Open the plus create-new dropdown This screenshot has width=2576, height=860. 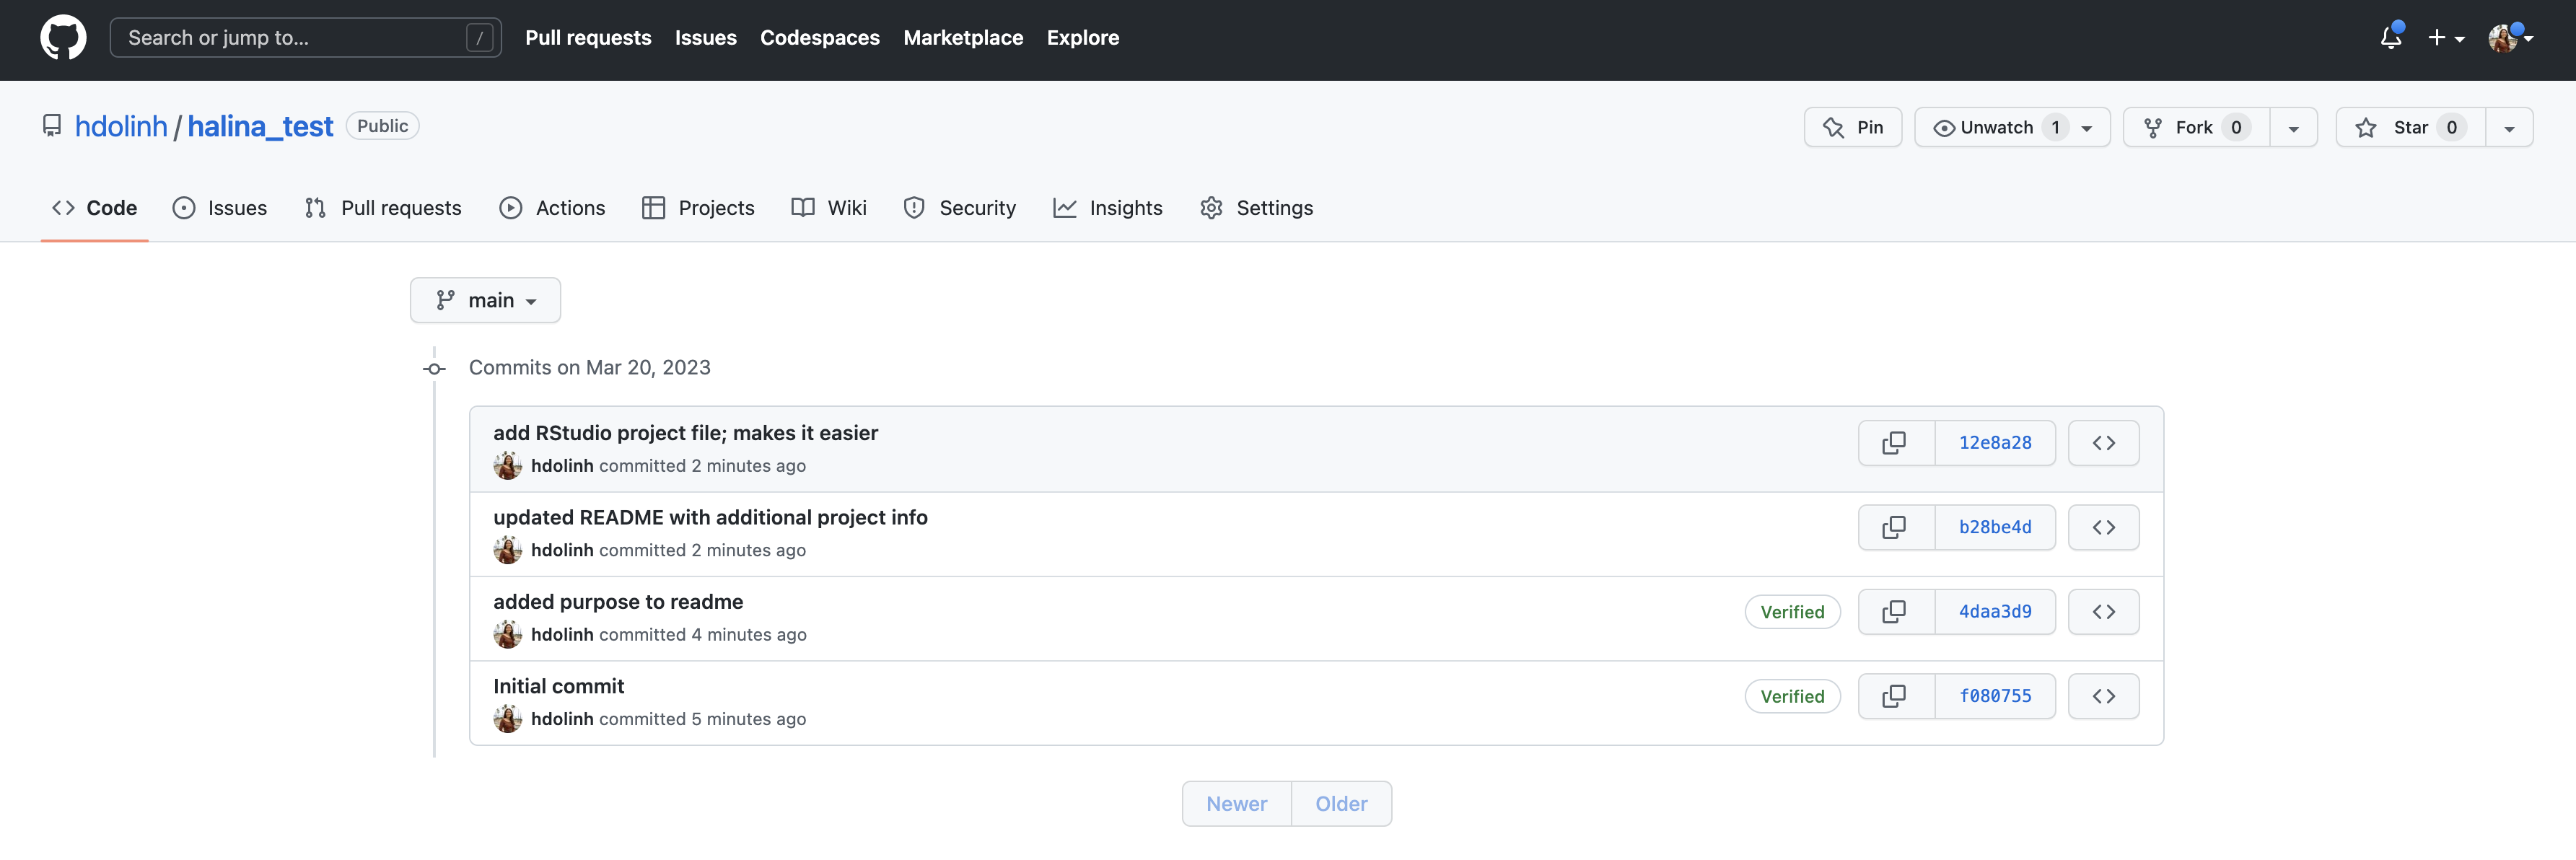[2445, 38]
